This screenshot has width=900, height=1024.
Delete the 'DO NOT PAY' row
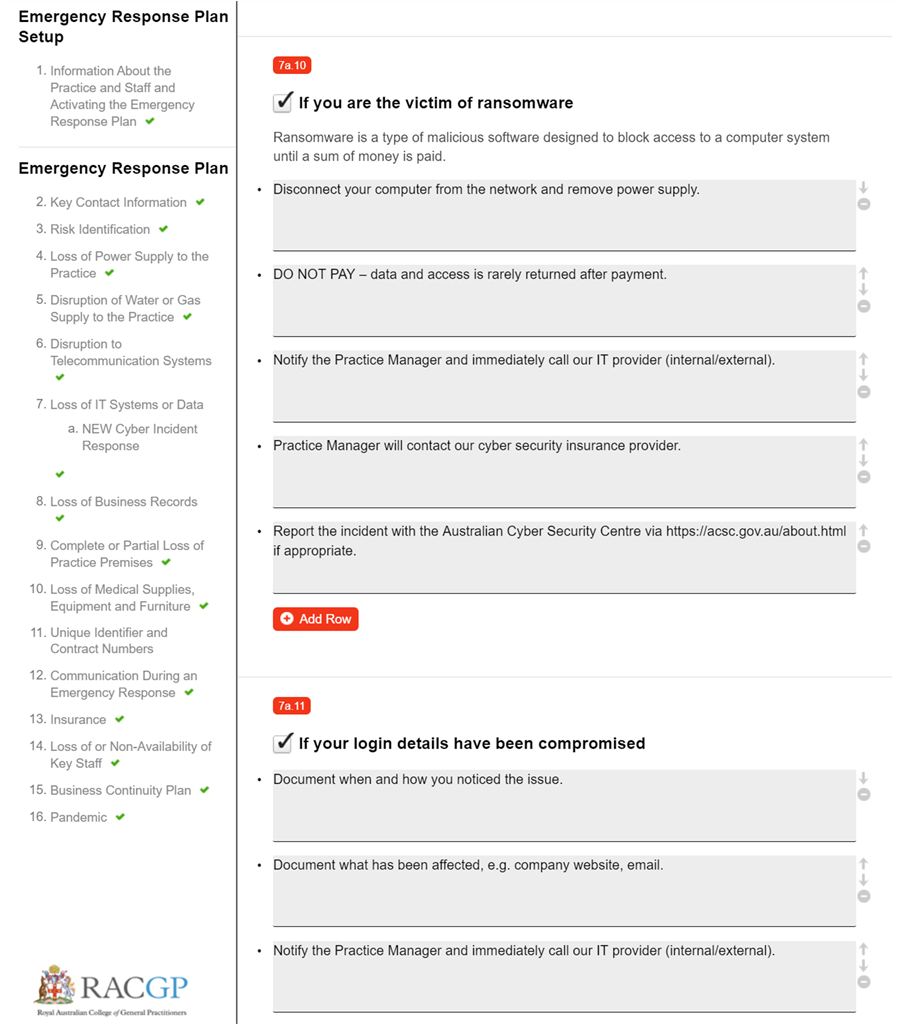click(x=864, y=306)
